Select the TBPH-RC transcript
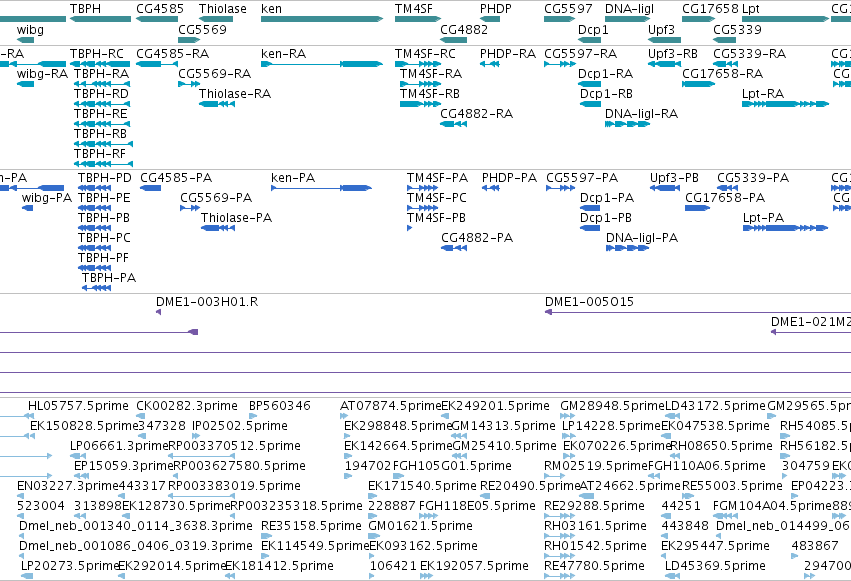The image size is (851, 581). [100, 64]
